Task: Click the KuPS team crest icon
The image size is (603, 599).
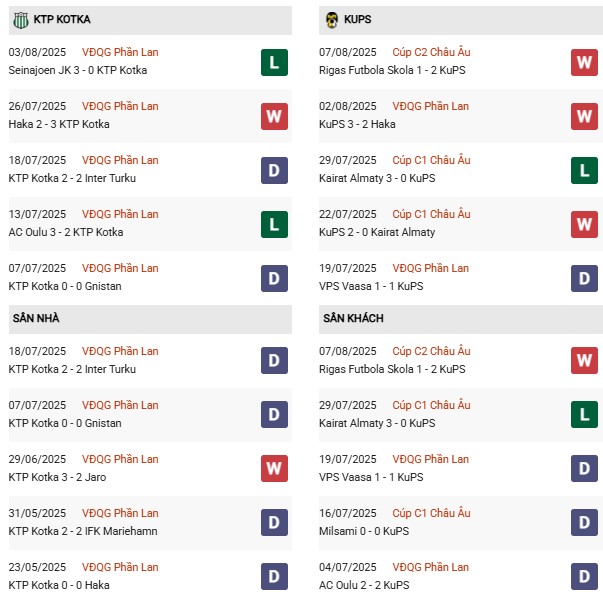Action: [331, 20]
